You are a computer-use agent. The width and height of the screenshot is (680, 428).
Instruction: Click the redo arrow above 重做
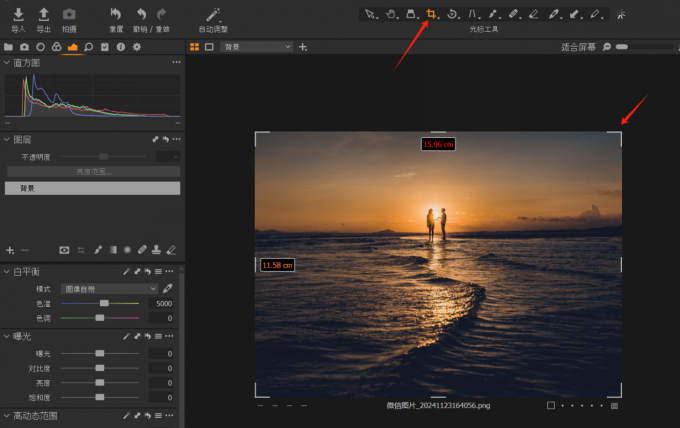(x=161, y=14)
